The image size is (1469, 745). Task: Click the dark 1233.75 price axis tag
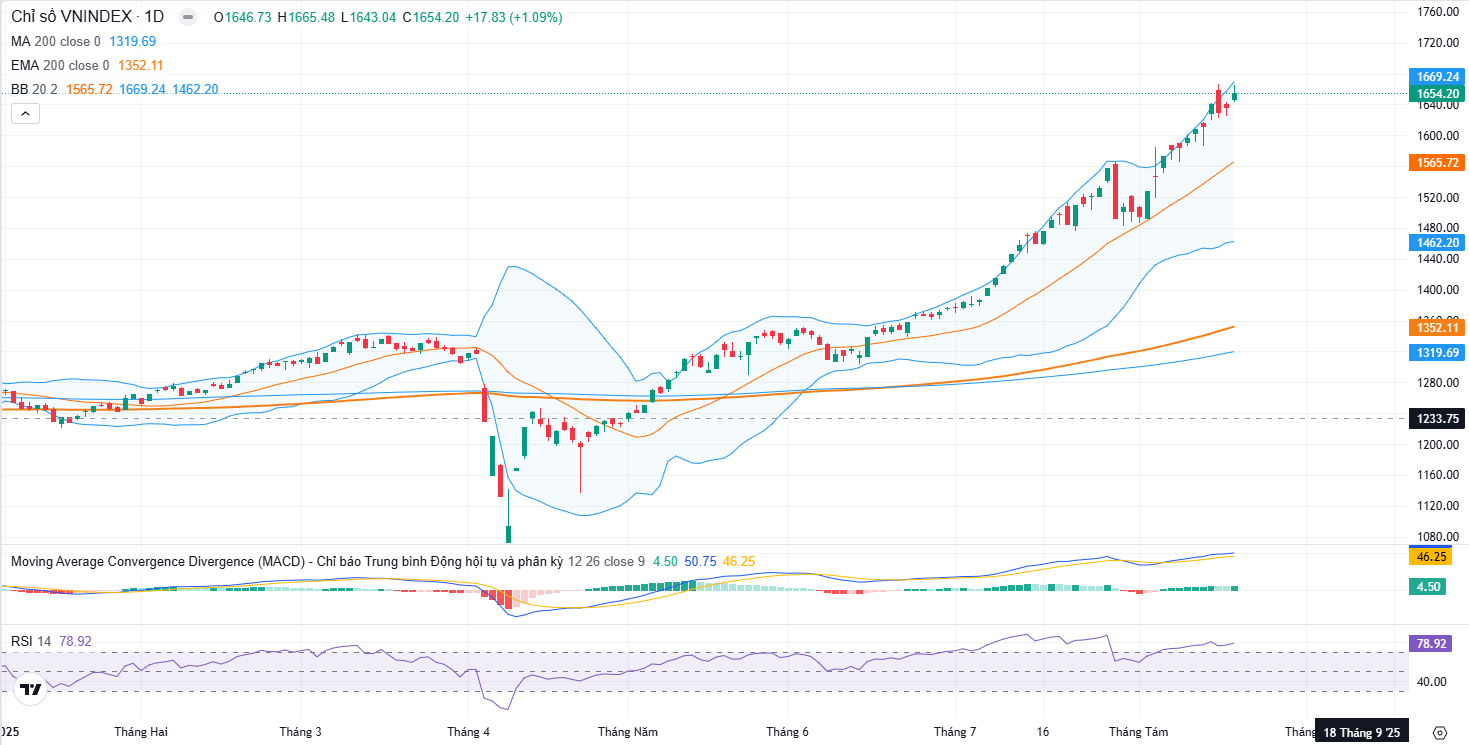pos(1436,419)
